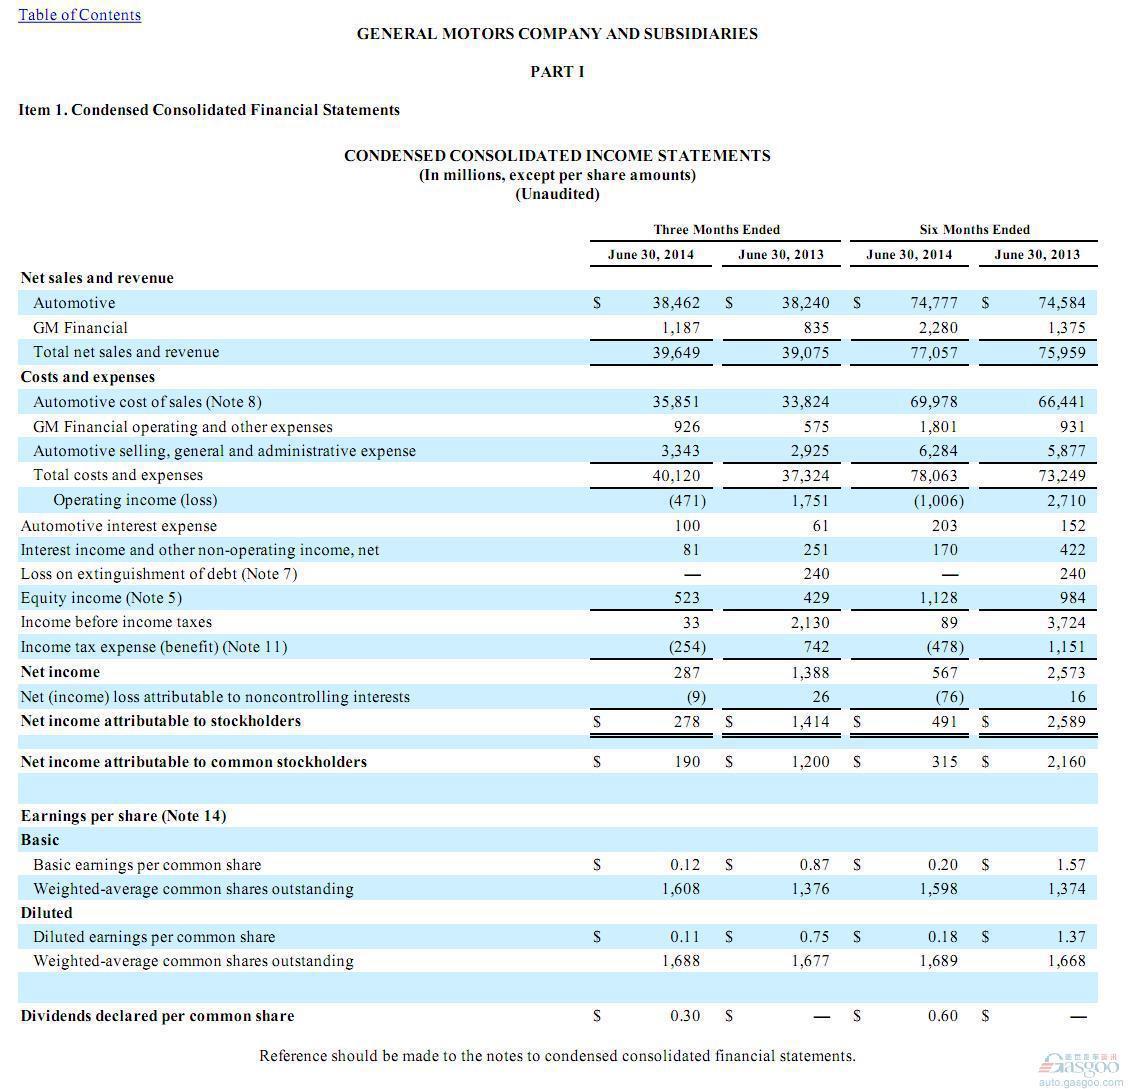Click "Interest income and other non-operating income, net"

[200, 550]
